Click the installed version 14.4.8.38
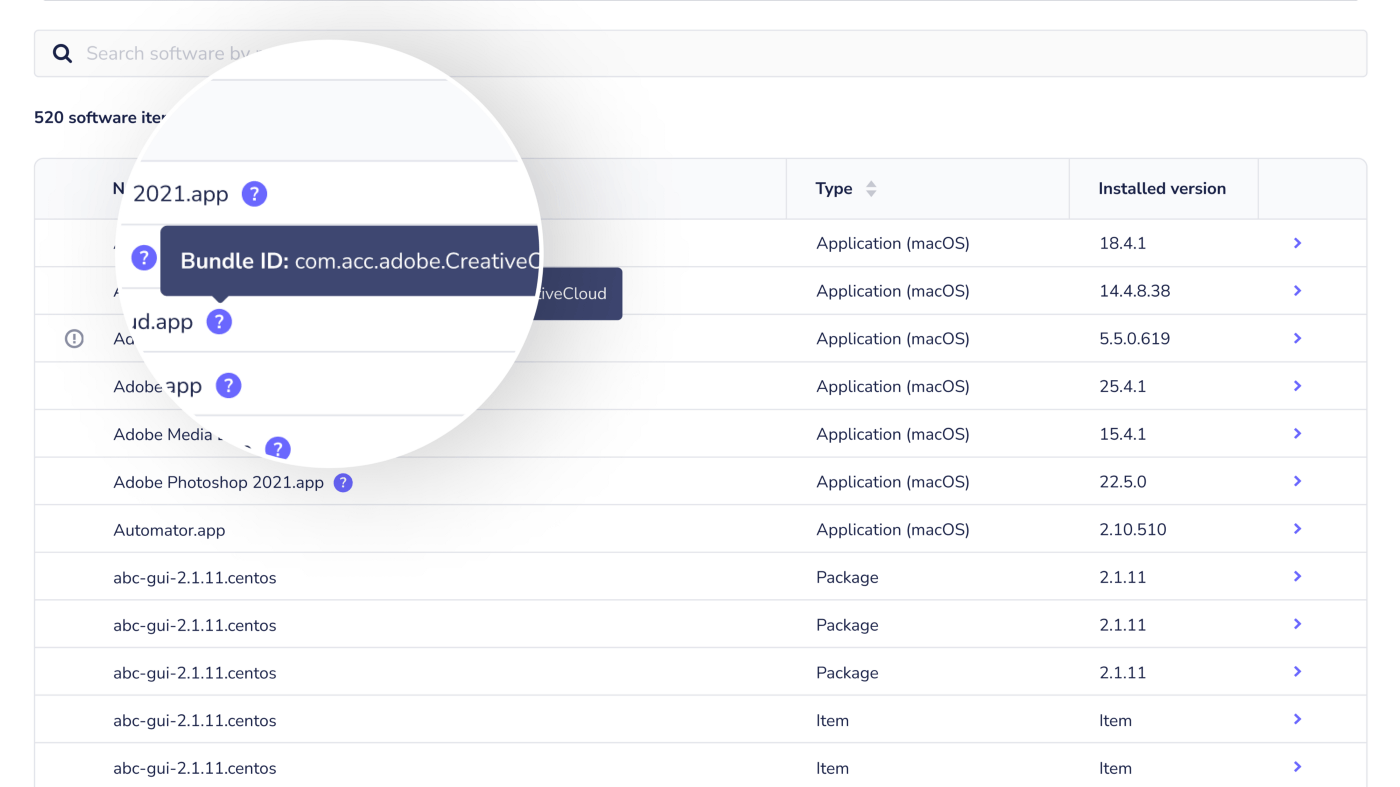Viewport: 1400px width, 787px height. [1135, 291]
